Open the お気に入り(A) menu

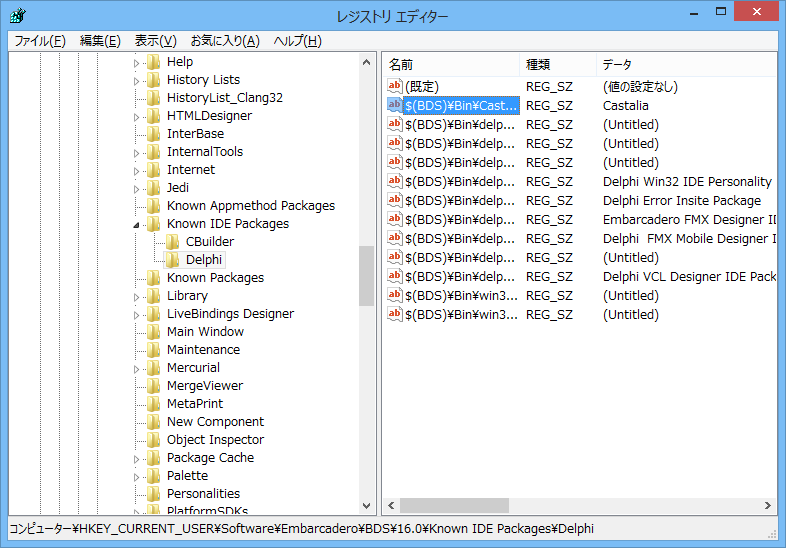pyautogui.click(x=224, y=41)
